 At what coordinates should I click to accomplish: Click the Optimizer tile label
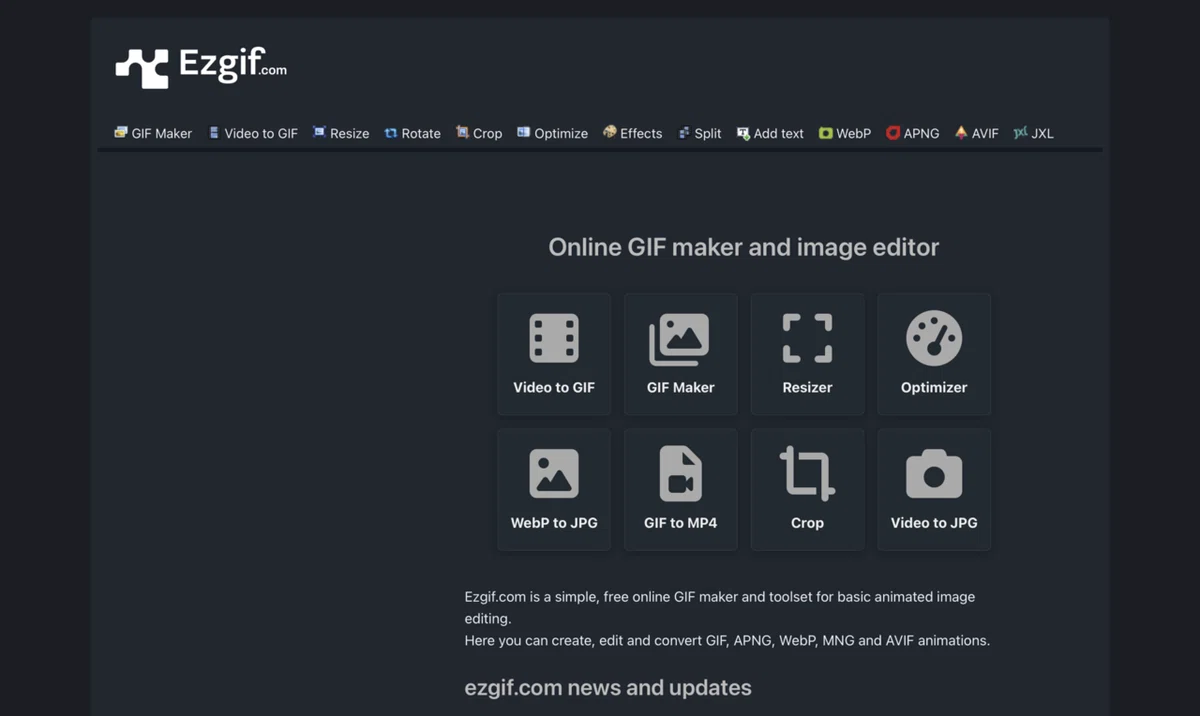point(934,387)
